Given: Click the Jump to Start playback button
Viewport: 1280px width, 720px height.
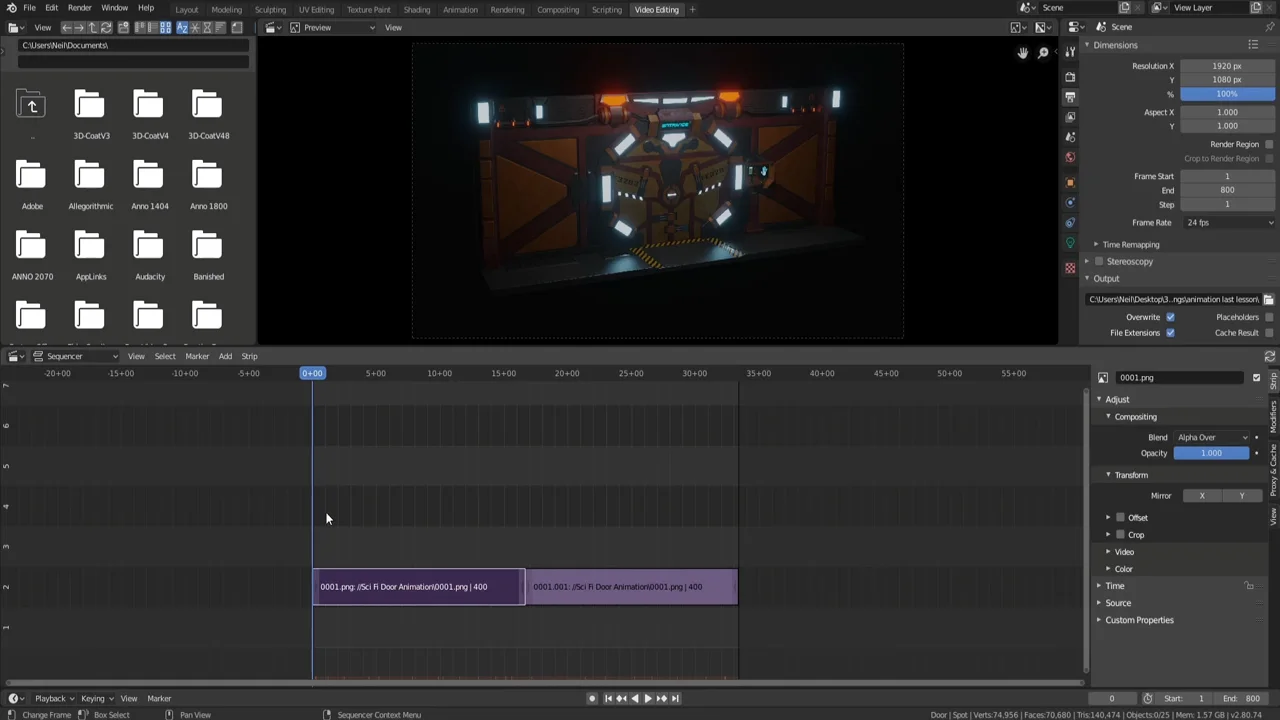Looking at the screenshot, I should (608, 698).
